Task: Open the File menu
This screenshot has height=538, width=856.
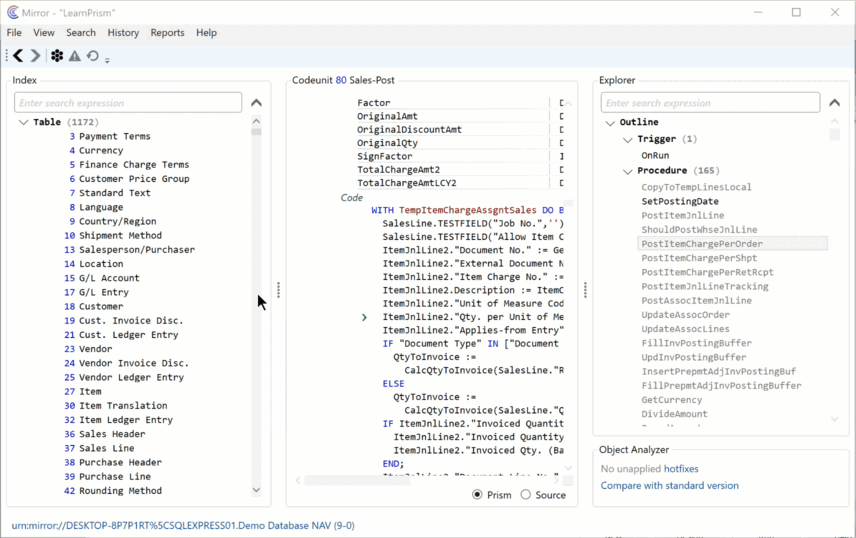Action: (14, 33)
